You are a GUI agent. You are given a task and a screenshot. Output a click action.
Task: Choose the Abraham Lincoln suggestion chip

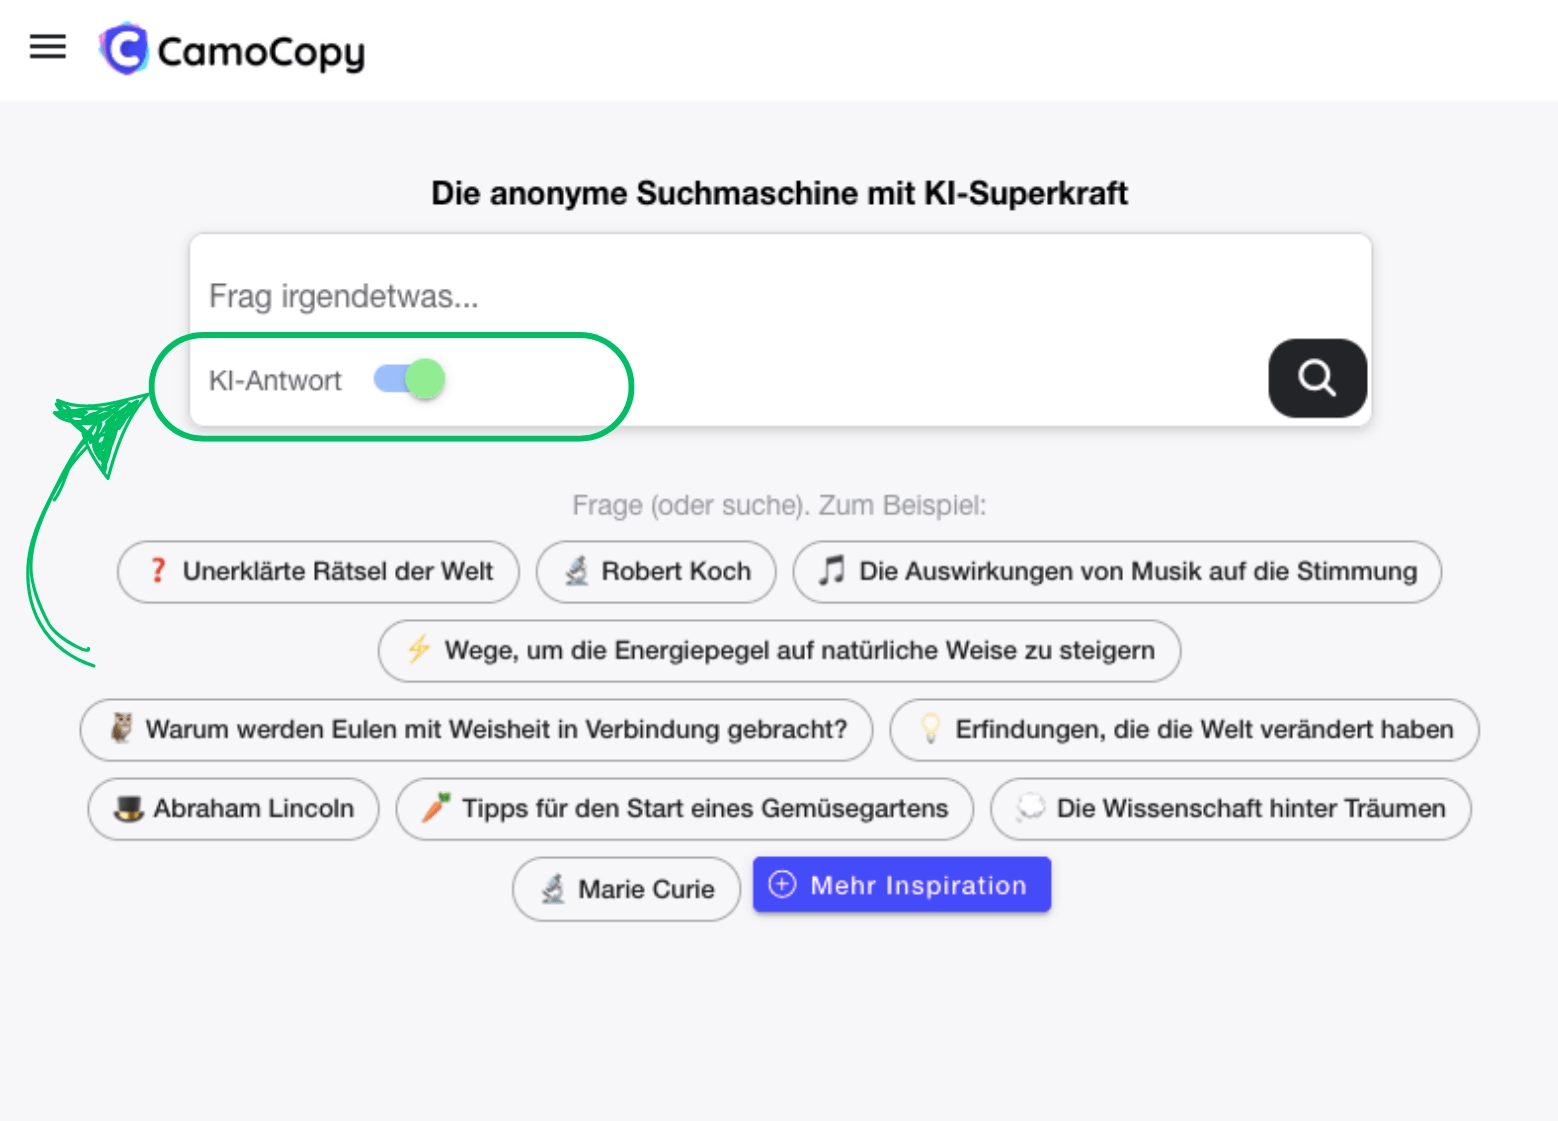tap(233, 809)
